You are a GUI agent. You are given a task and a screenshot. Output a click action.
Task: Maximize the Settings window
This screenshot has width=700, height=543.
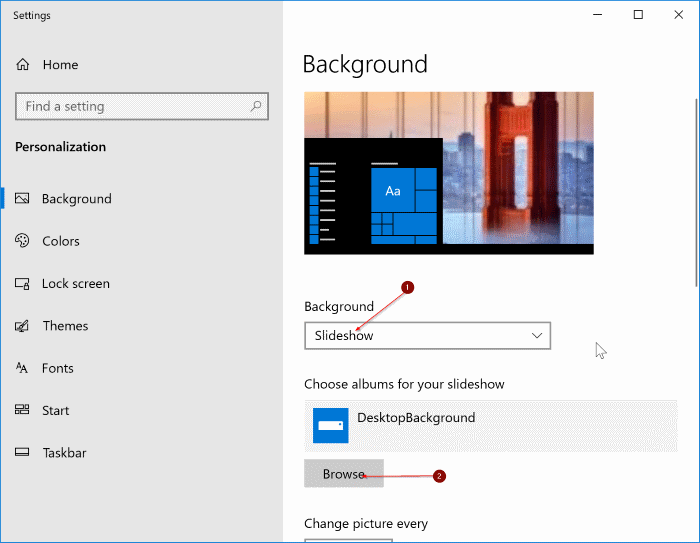tap(638, 15)
